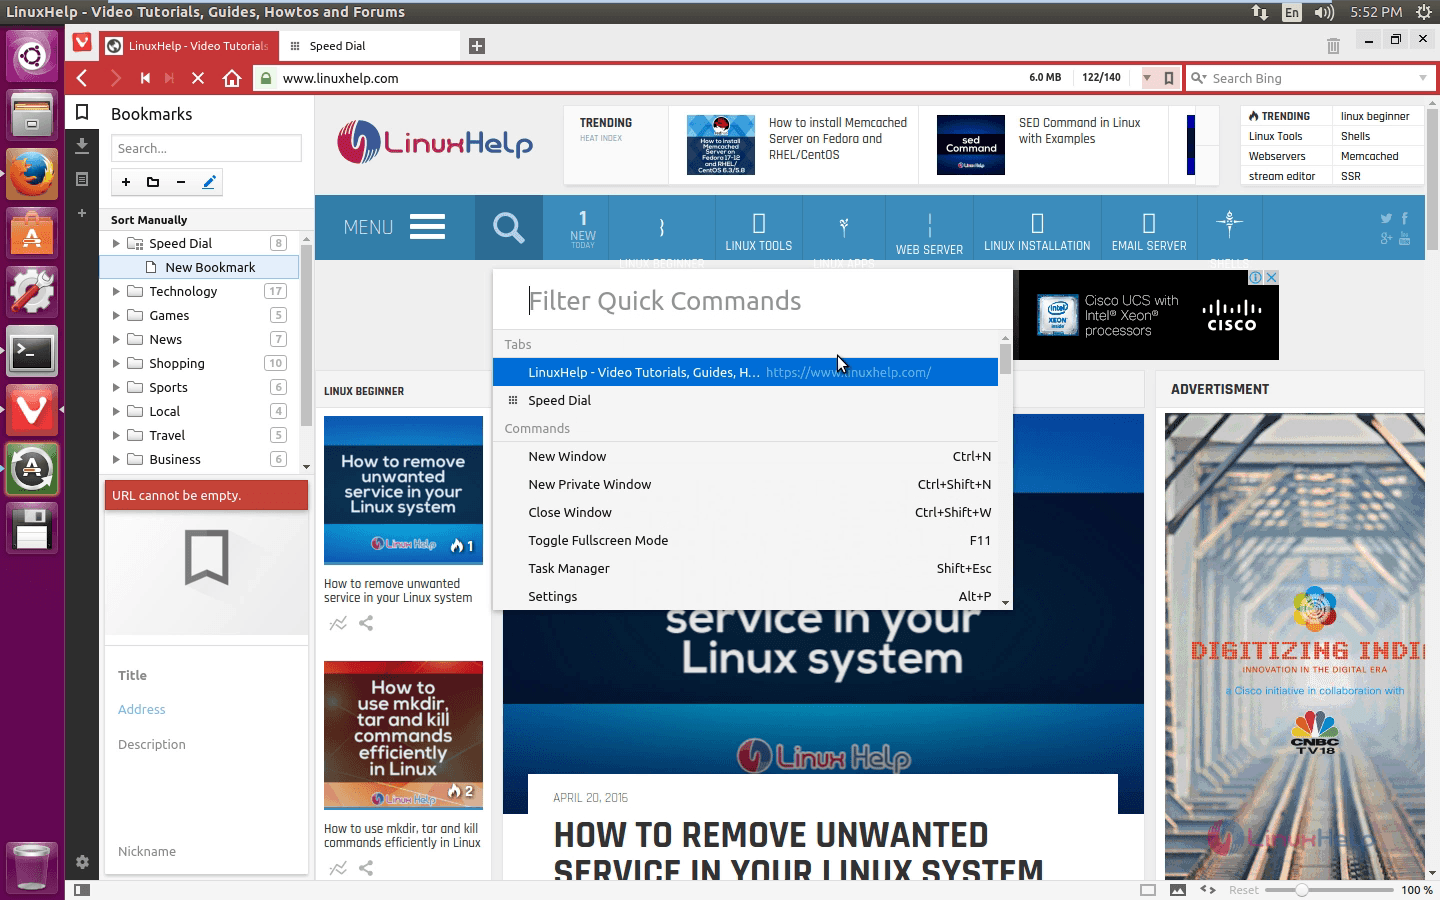This screenshot has height=900, width=1440.
Task: Open the page actions code icon
Action: pos(1208,889)
